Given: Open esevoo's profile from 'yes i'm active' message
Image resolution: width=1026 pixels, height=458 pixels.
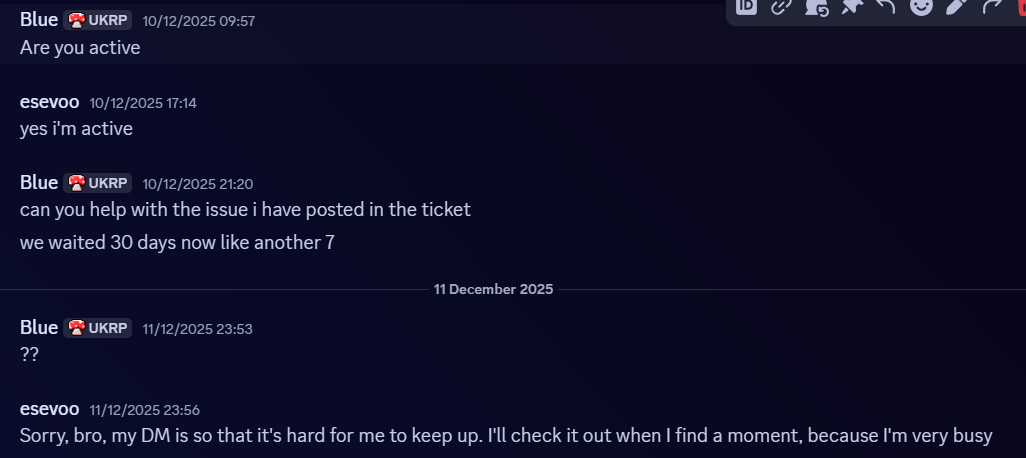Looking at the screenshot, I should coord(49,102).
